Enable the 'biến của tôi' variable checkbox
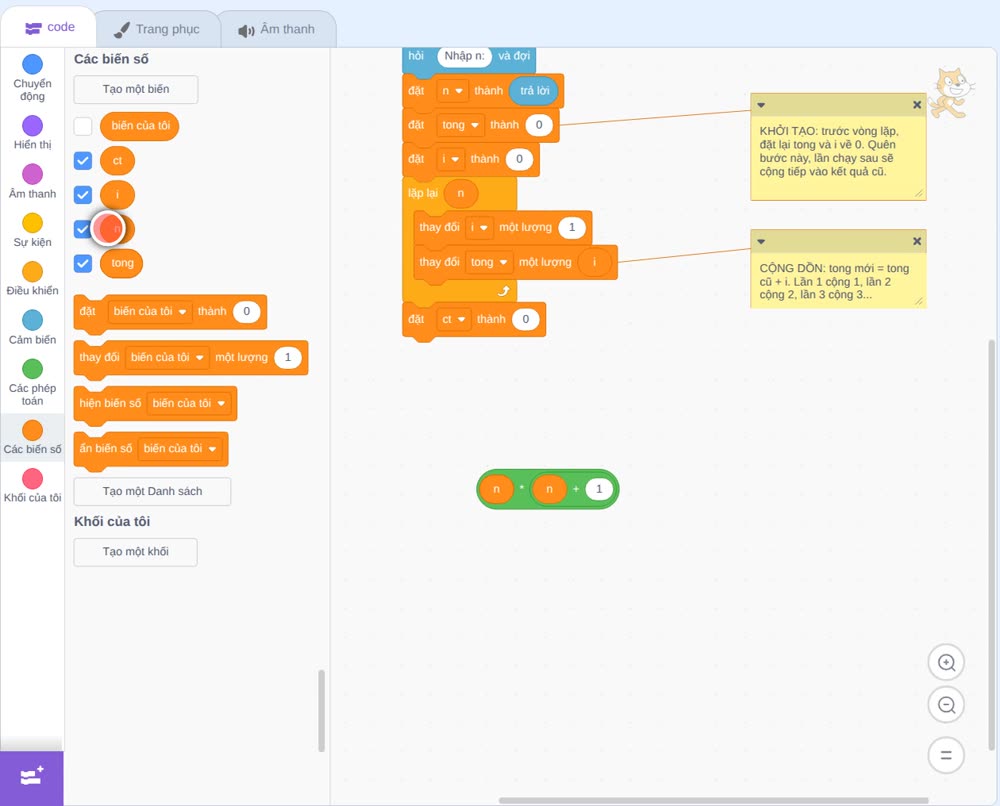 (x=83, y=126)
